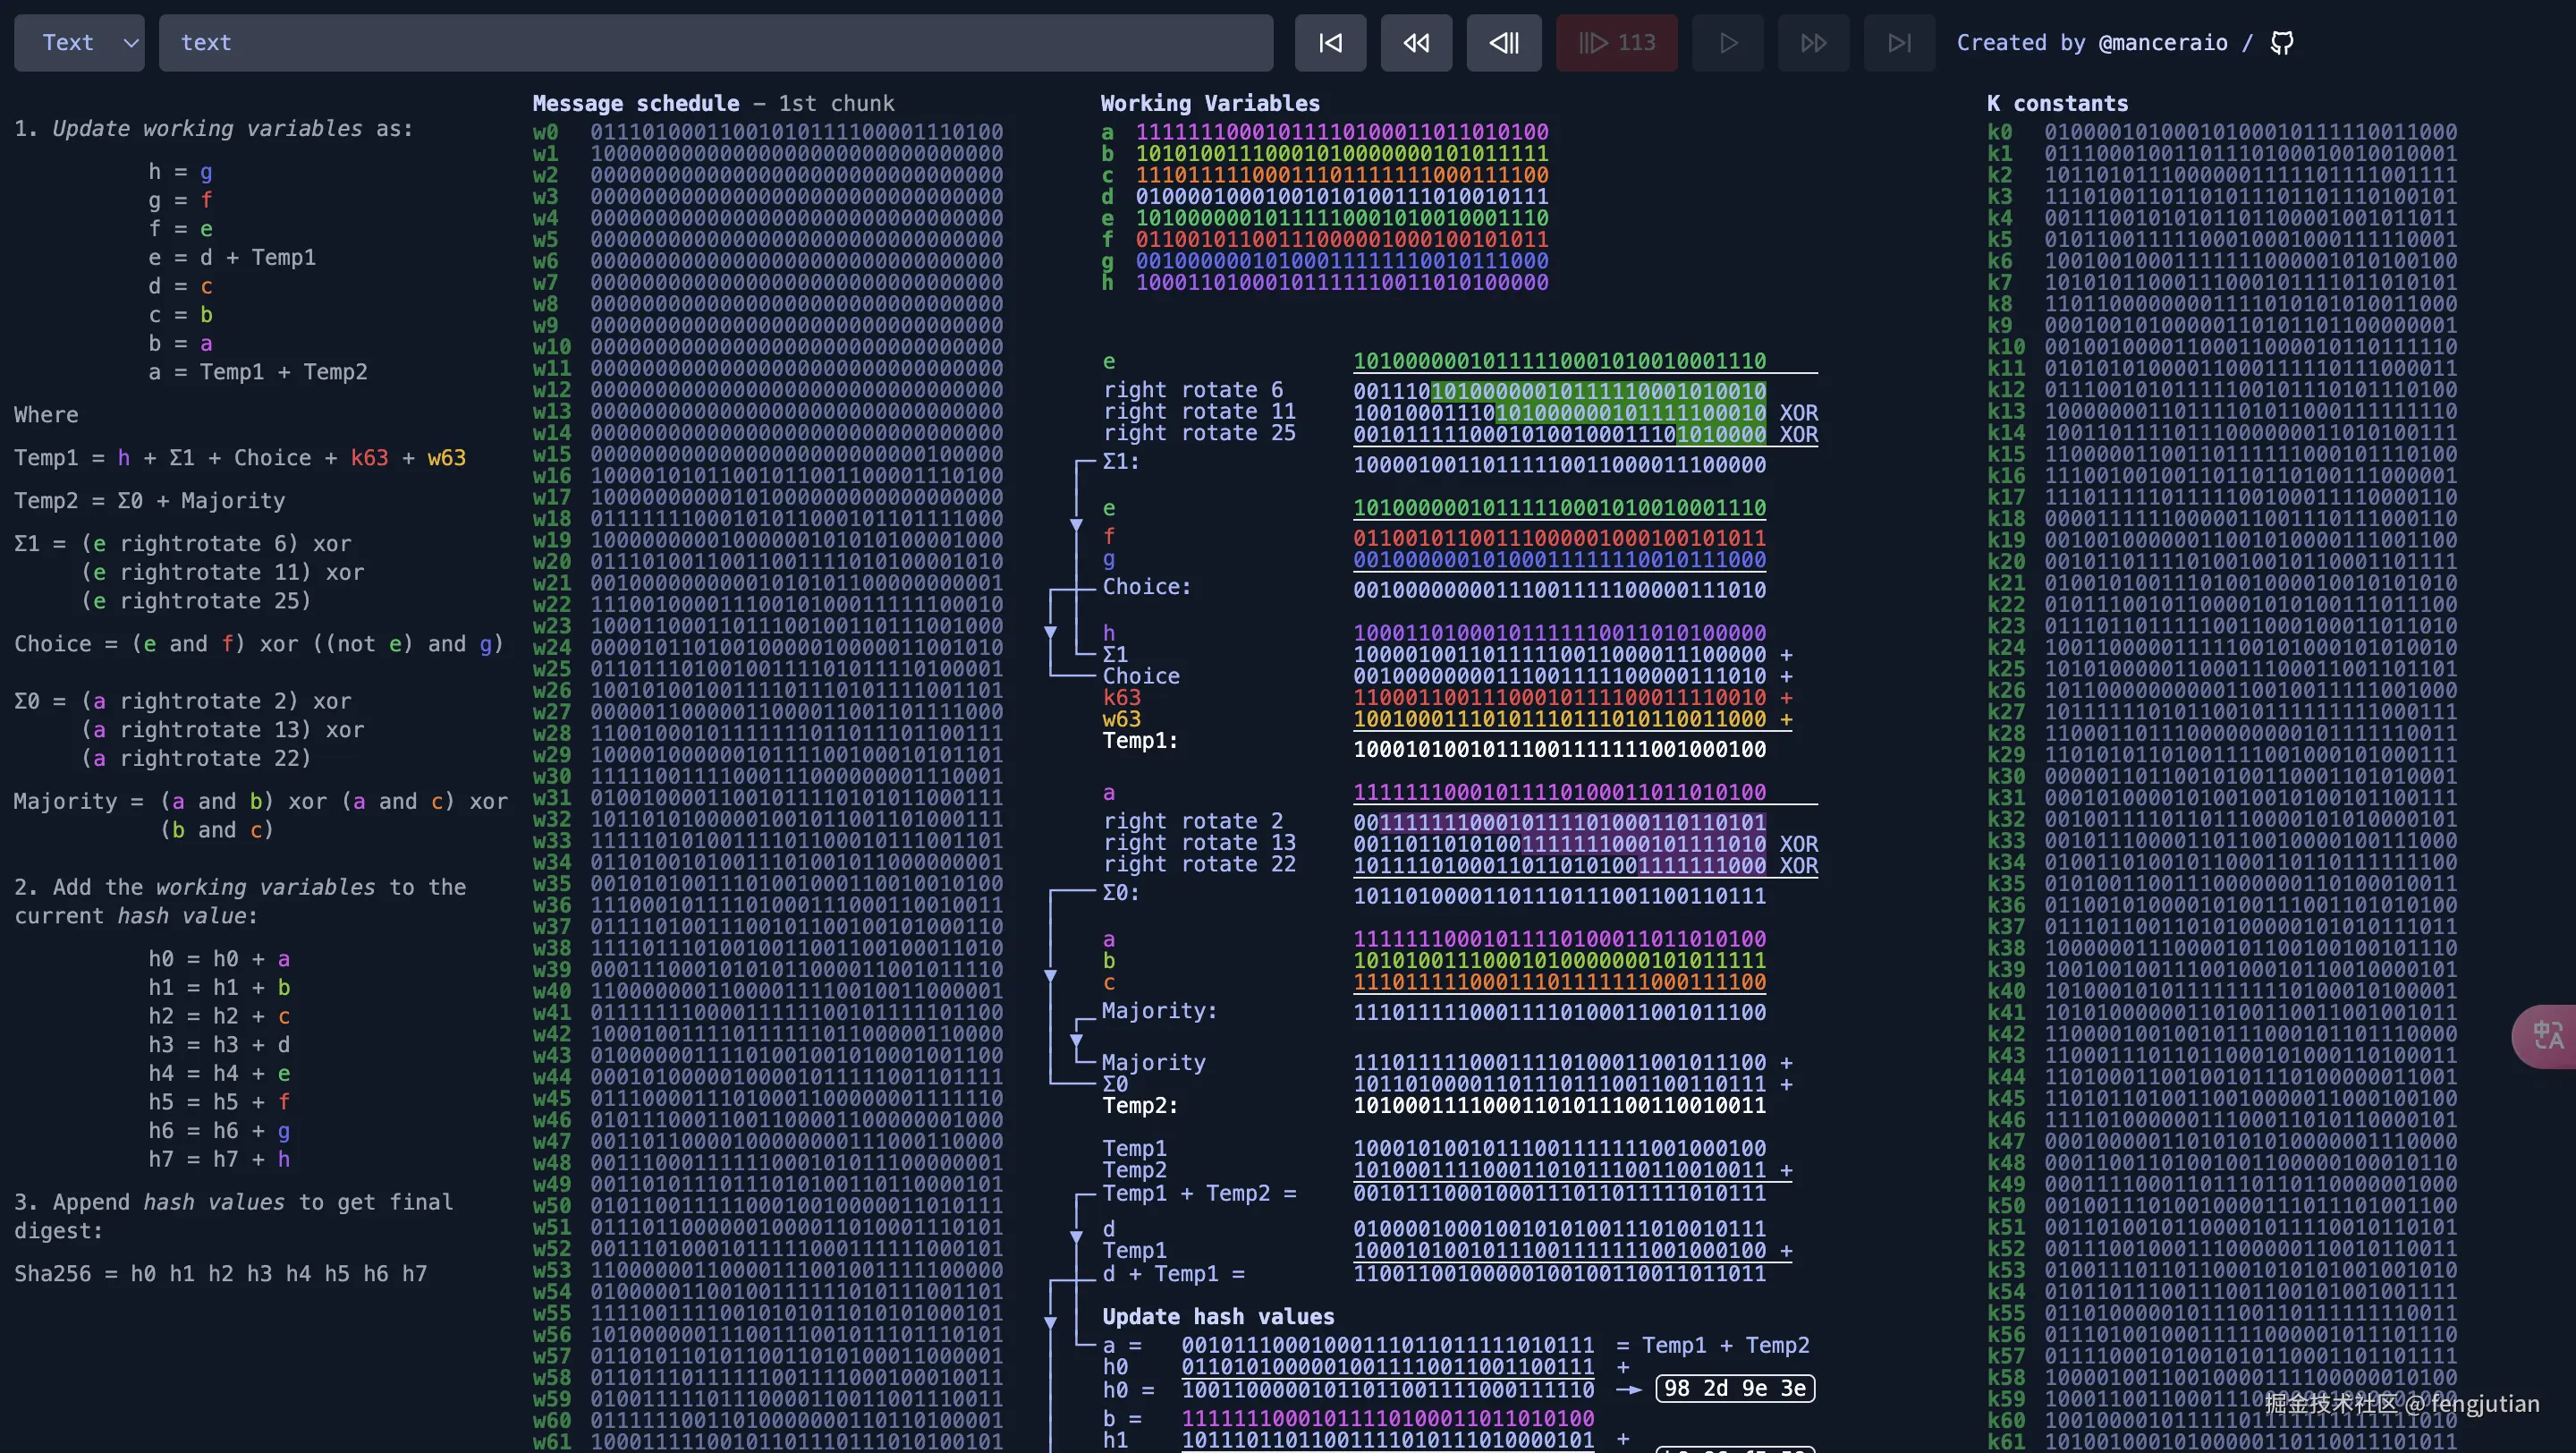Click the "Update hash values" heading

(x=1218, y=1316)
